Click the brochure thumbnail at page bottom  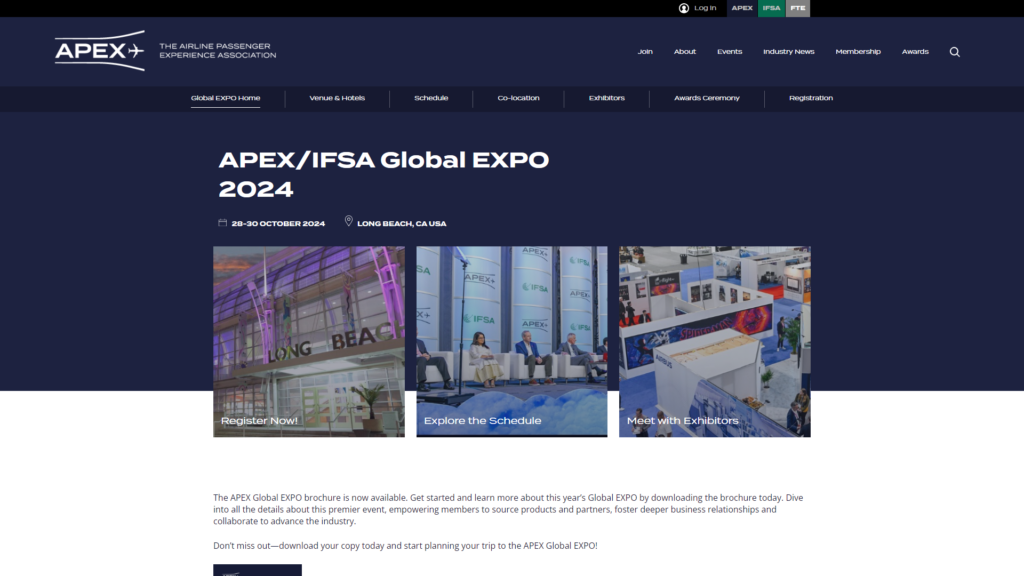[x=257, y=570]
